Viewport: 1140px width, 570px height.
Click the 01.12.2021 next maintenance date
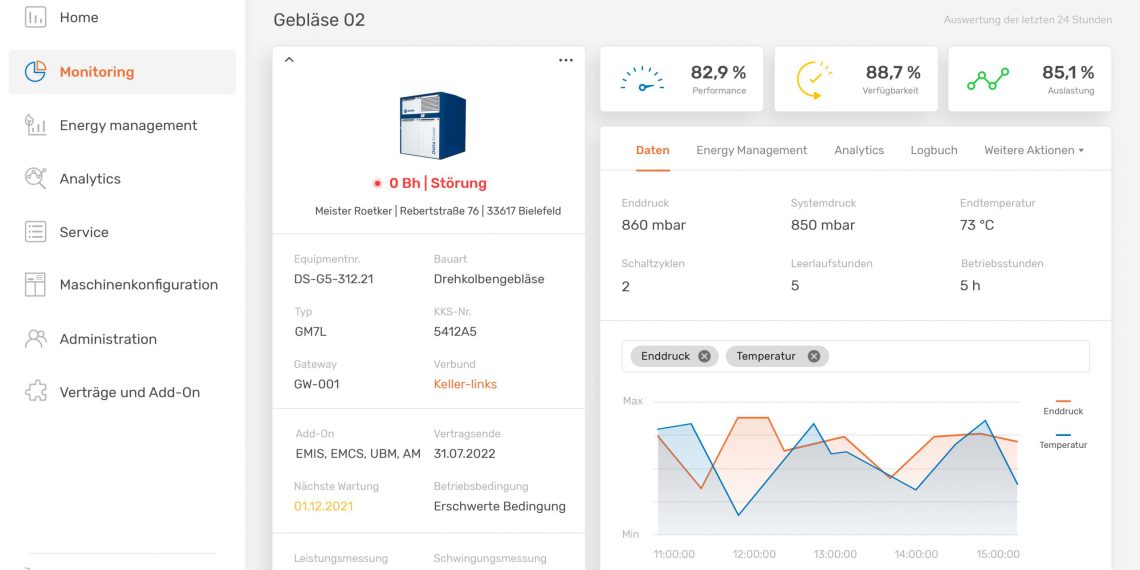pos(323,506)
